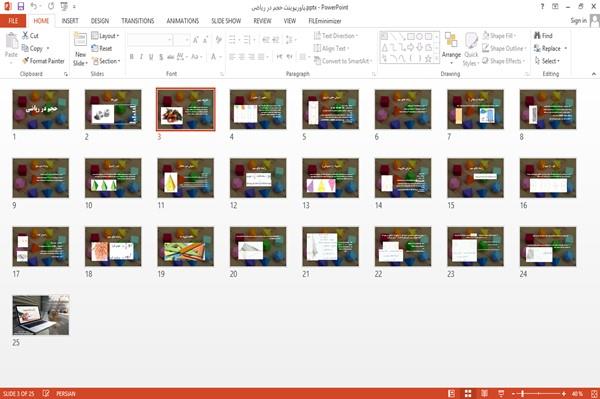The height and width of the screenshot is (399, 600).
Task: Switch to Reading view icon
Action: pos(484,393)
